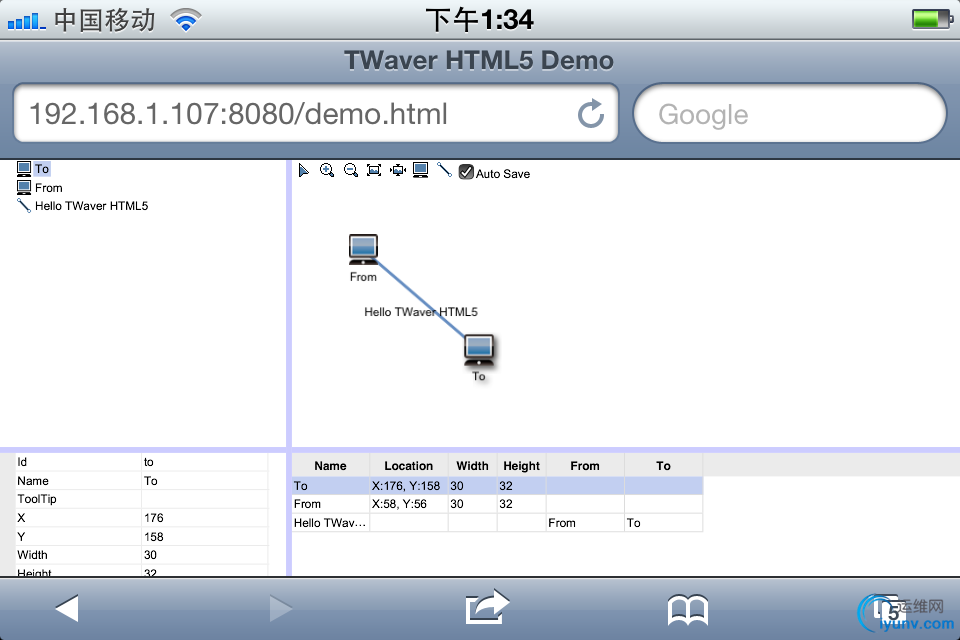Viewport: 960px width, 640px height.
Task: Click the Y property value 158
Action: click(x=204, y=537)
